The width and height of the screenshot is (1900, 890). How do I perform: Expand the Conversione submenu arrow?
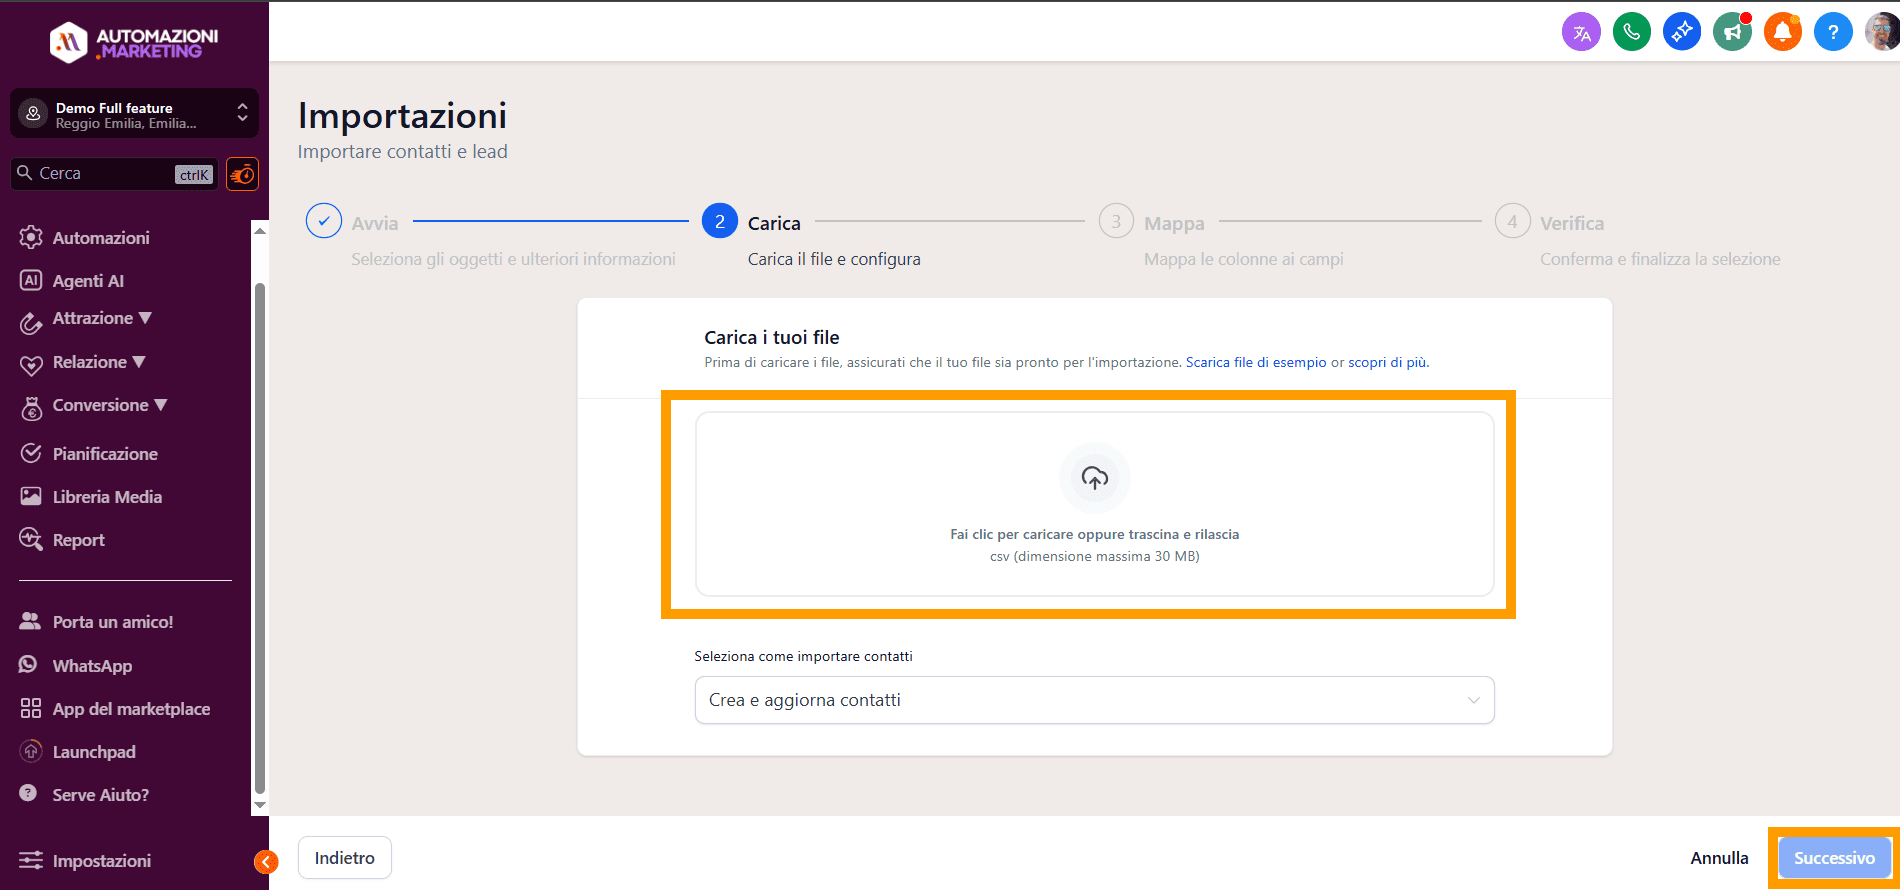point(161,405)
